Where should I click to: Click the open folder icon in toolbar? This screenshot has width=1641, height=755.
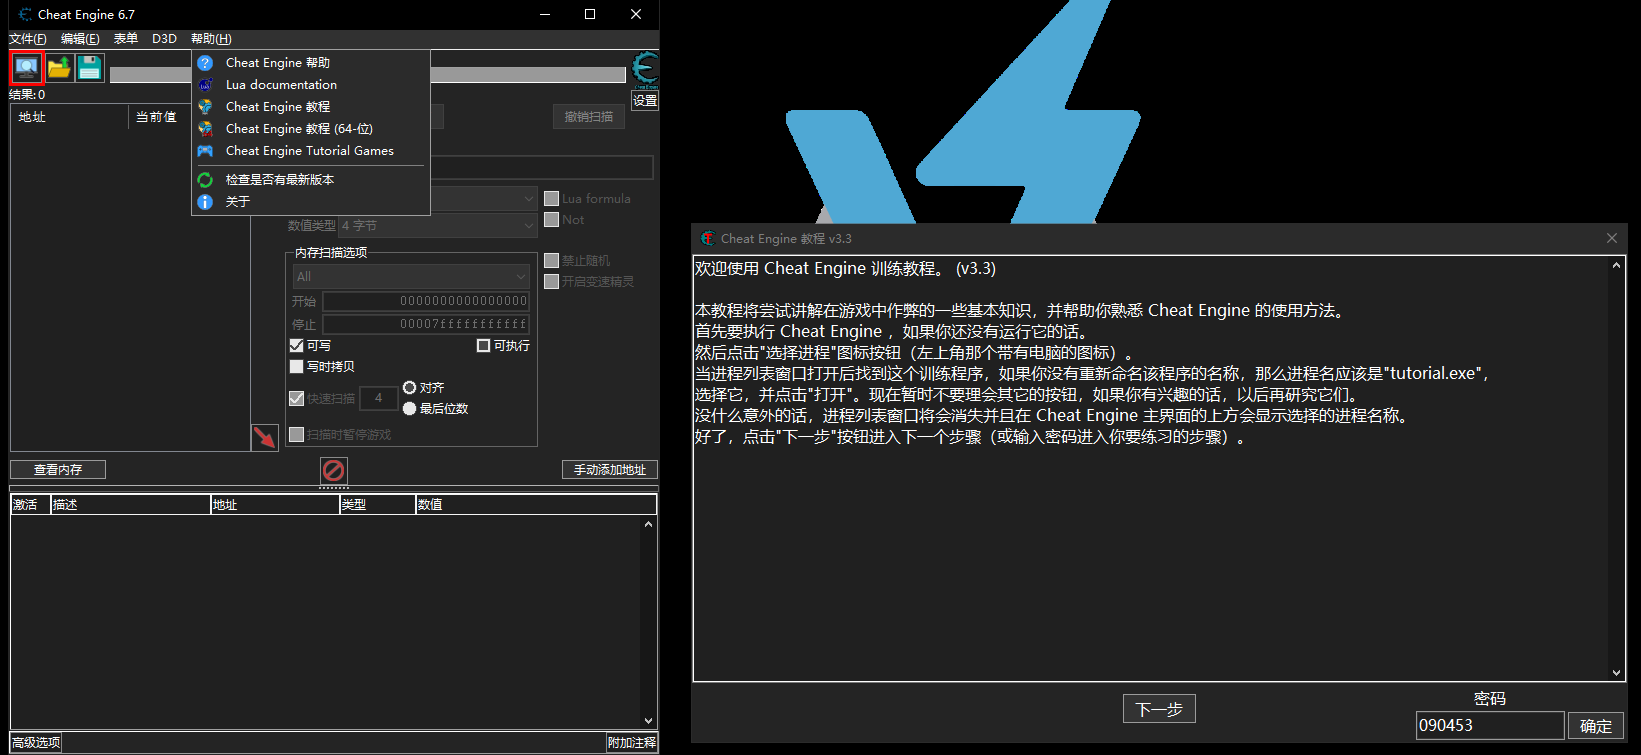[x=59, y=68]
